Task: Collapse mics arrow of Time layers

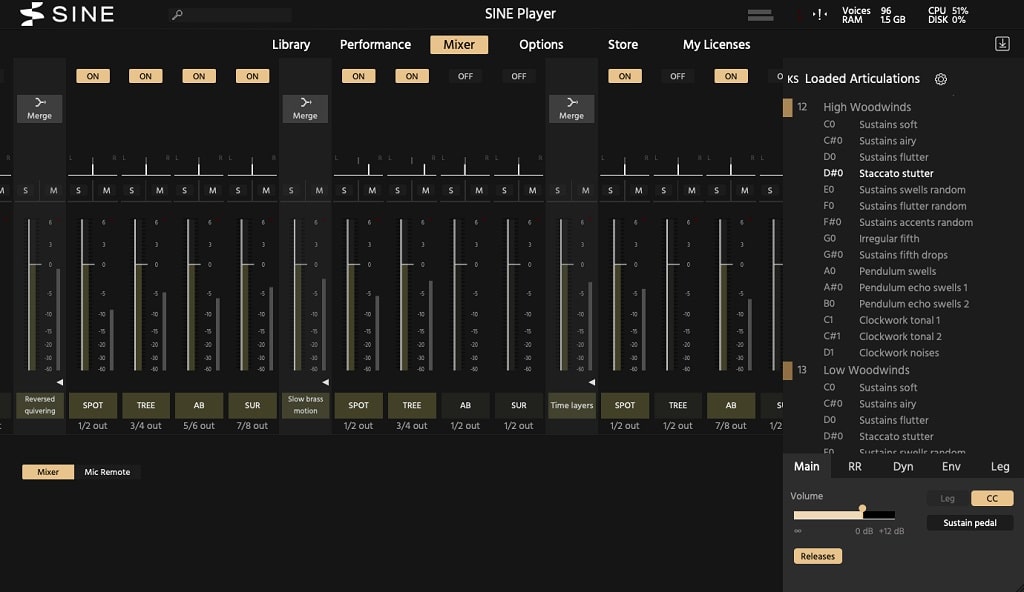Action: (x=592, y=382)
